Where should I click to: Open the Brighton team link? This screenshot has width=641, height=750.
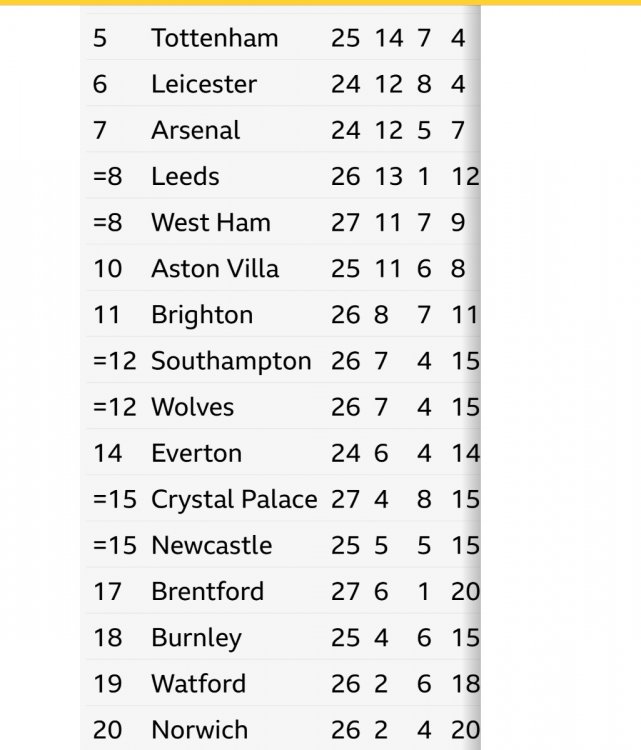click(x=201, y=315)
